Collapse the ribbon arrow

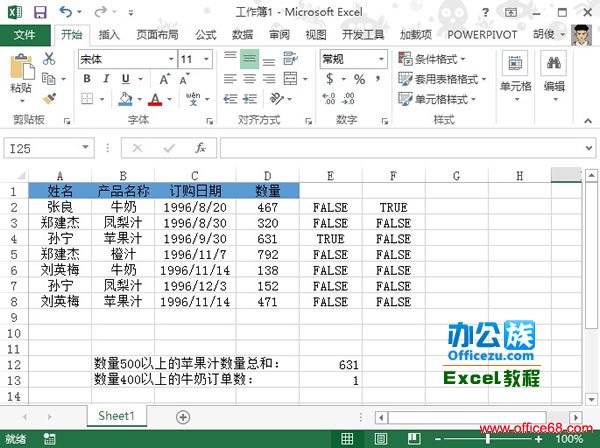tap(588, 121)
